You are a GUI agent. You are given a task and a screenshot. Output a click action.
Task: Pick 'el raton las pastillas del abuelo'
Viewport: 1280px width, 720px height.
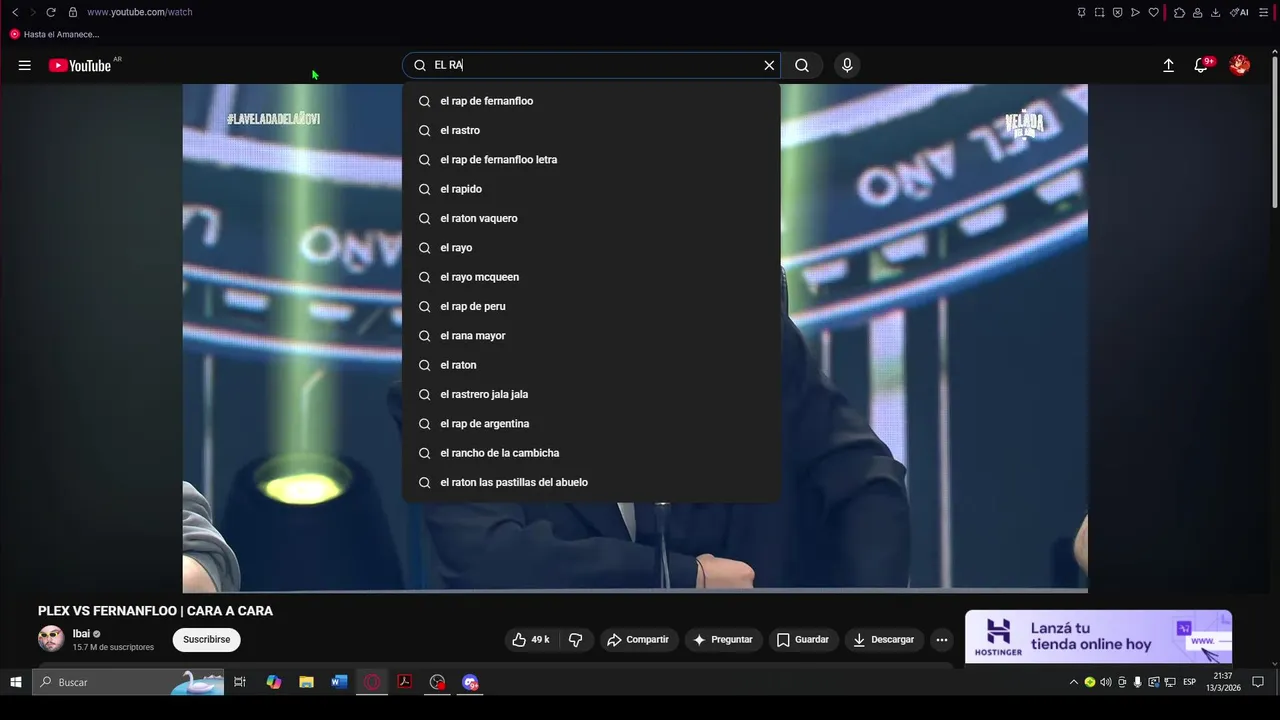[x=591, y=482]
